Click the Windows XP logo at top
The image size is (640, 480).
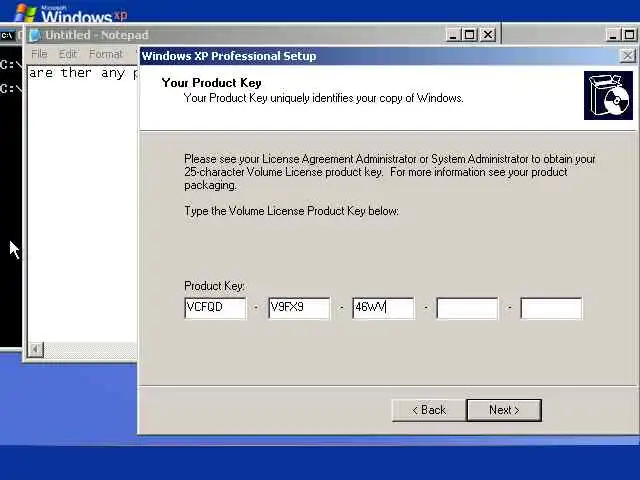point(71,13)
